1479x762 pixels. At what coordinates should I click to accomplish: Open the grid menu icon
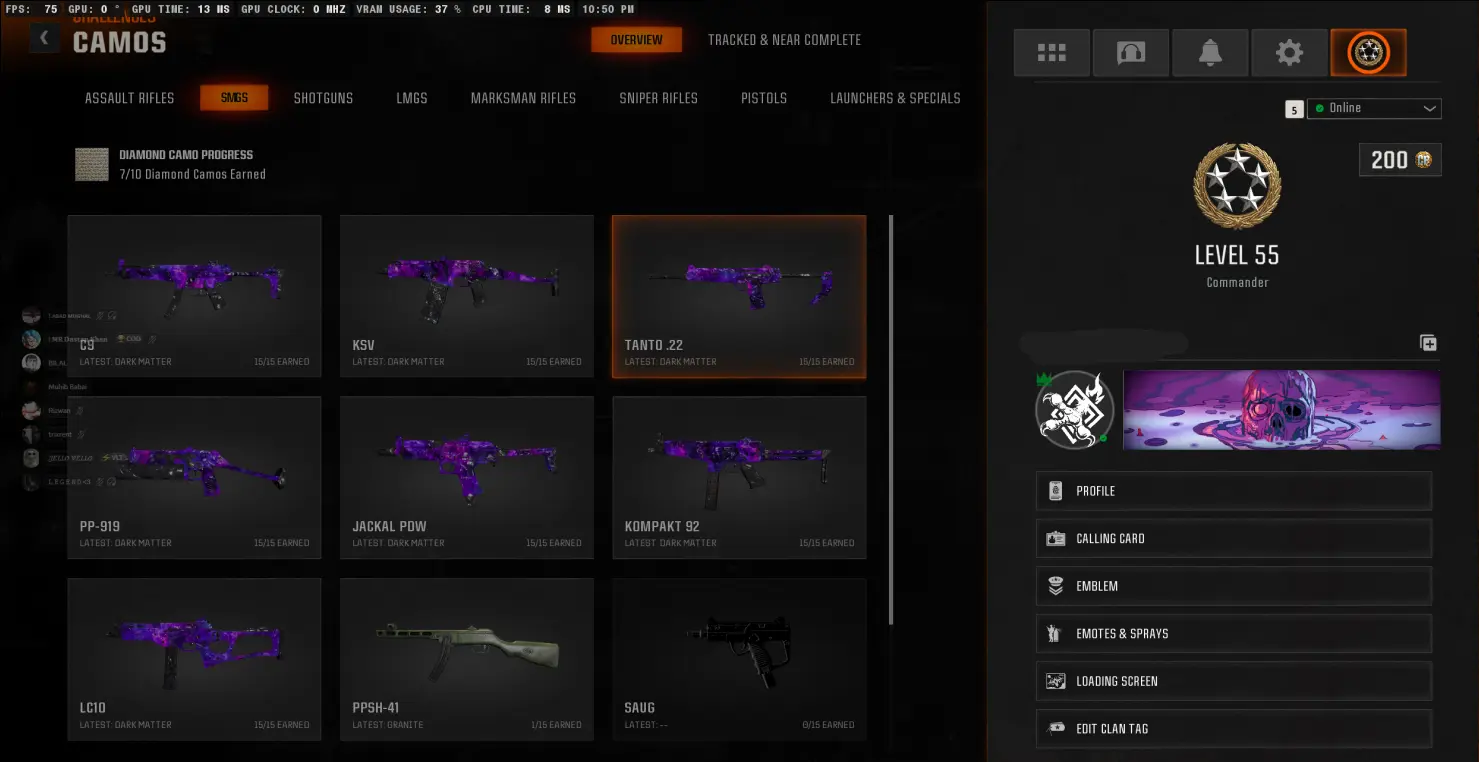[x=1051, y=53]
